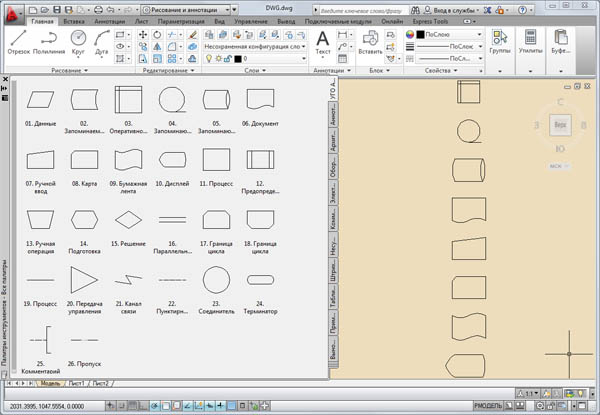Image resolution: width=600 pixels, height=415 pixels.
Task: Click the Верх face on ViewCube
Action: pos(561,124)
